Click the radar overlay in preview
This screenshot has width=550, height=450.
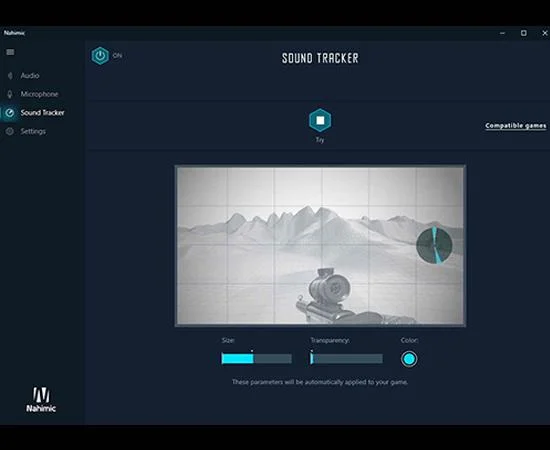(x=434, y=245)
